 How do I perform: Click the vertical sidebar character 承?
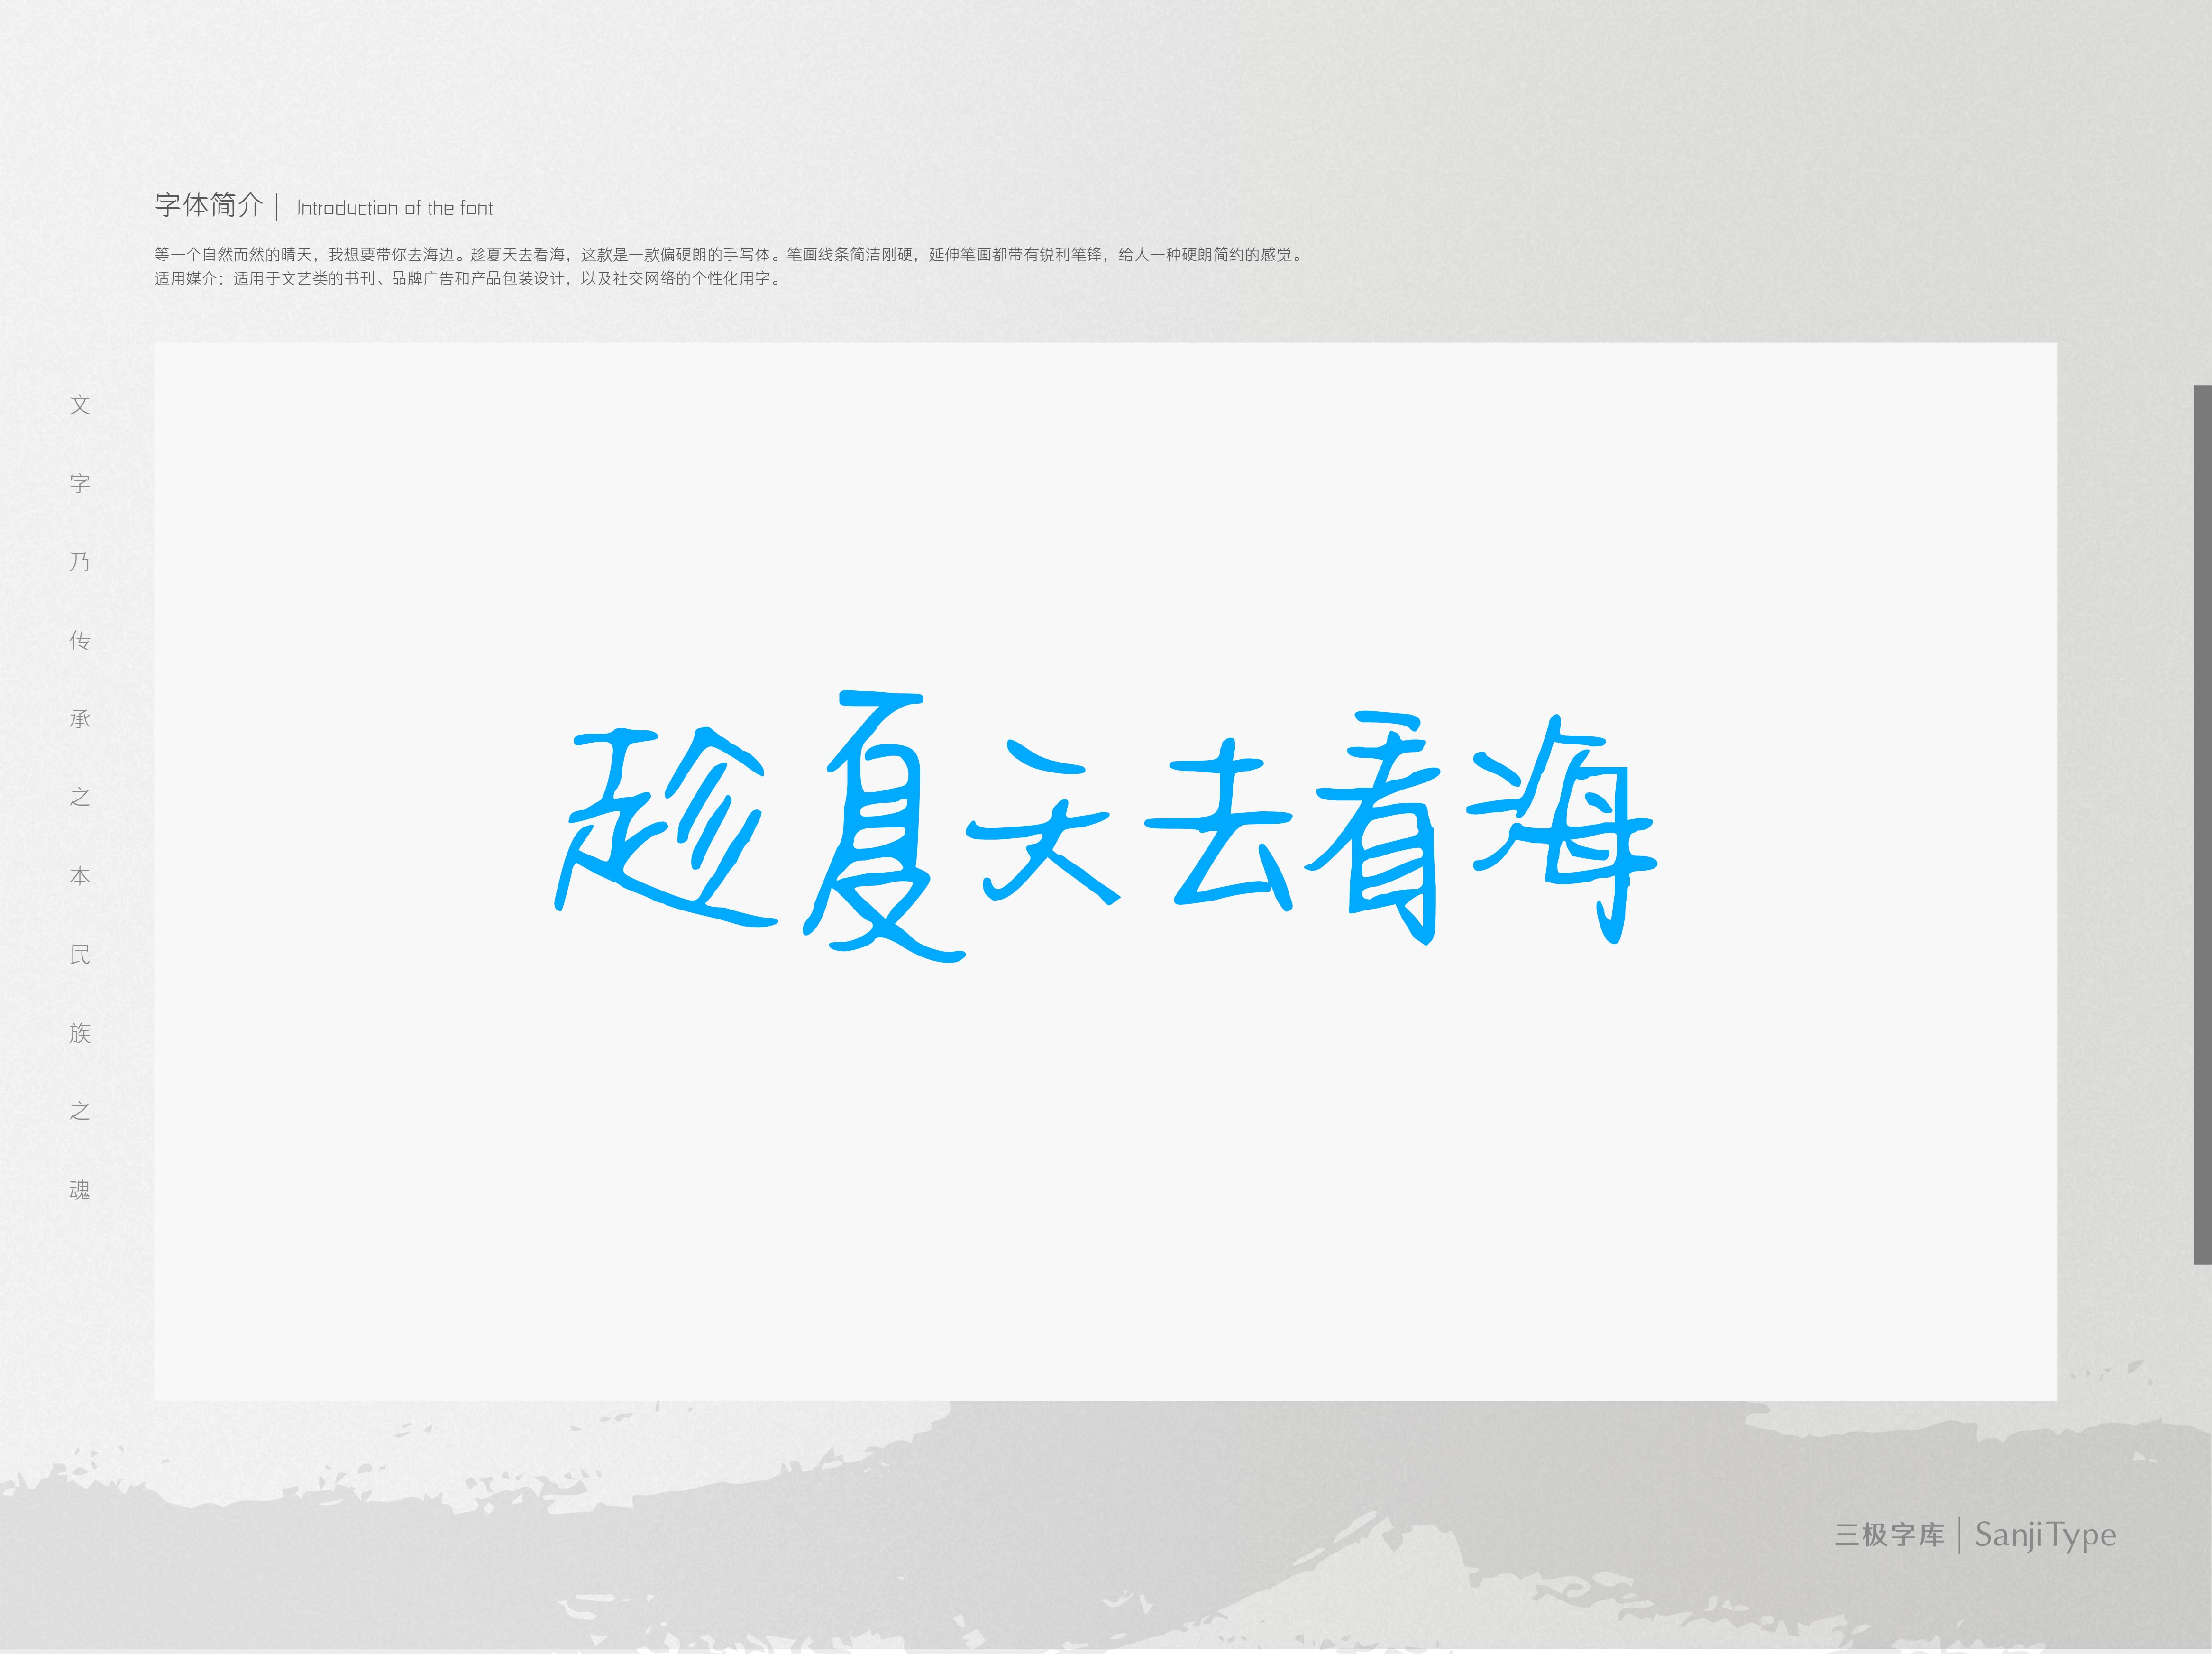[80, 719]
